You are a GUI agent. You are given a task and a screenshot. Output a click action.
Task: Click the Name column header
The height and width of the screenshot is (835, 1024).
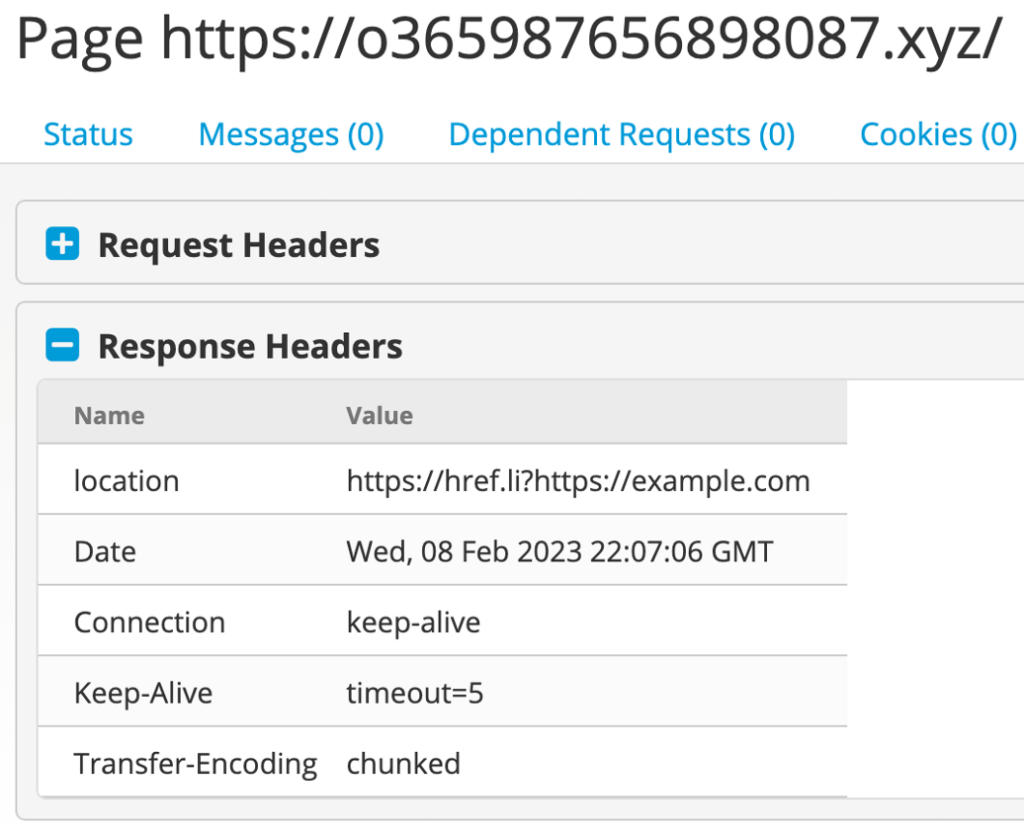point(108,415)
